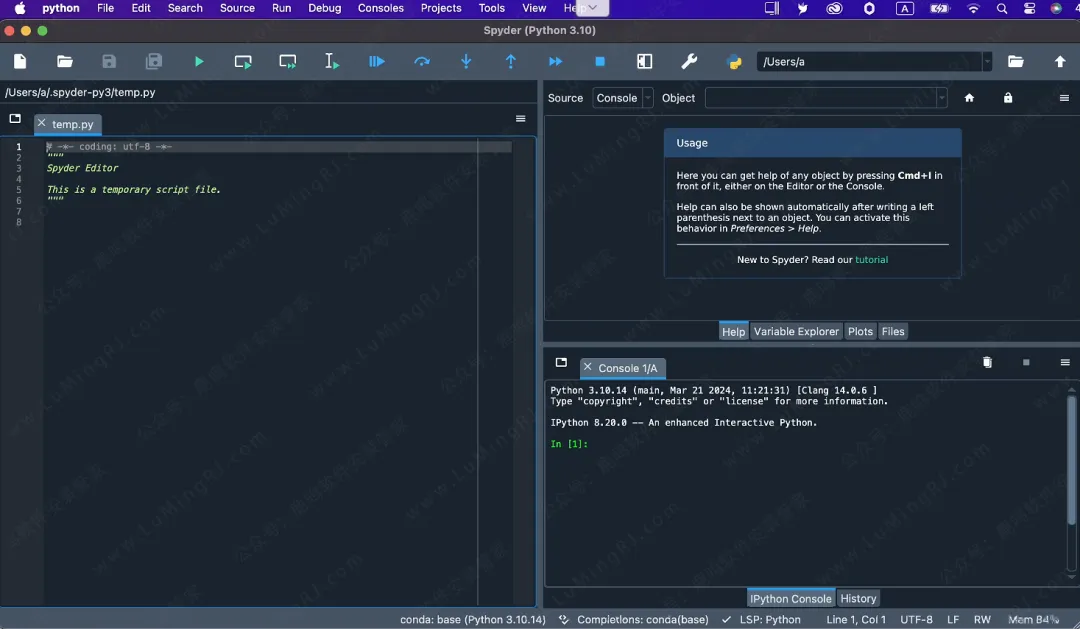Click the green Run file button

click(199, 62)
